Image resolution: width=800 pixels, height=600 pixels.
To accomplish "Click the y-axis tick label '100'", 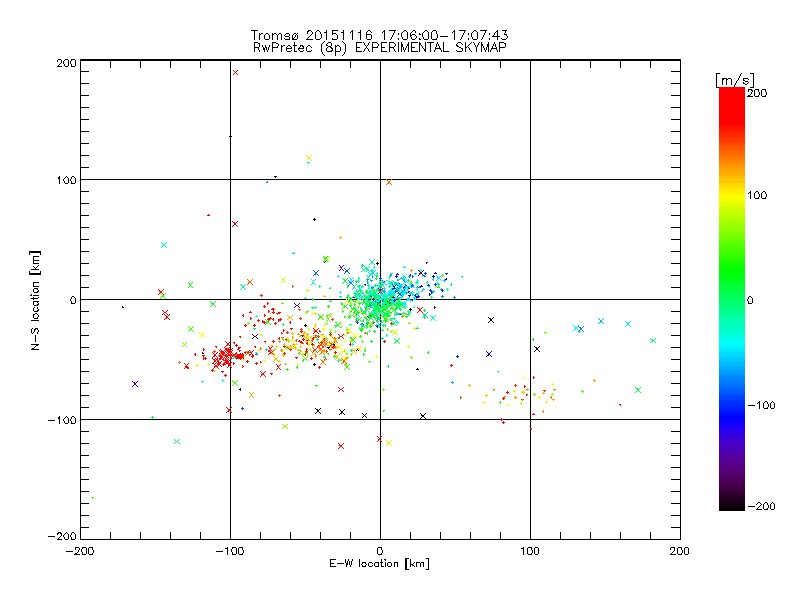I will 67,180.
